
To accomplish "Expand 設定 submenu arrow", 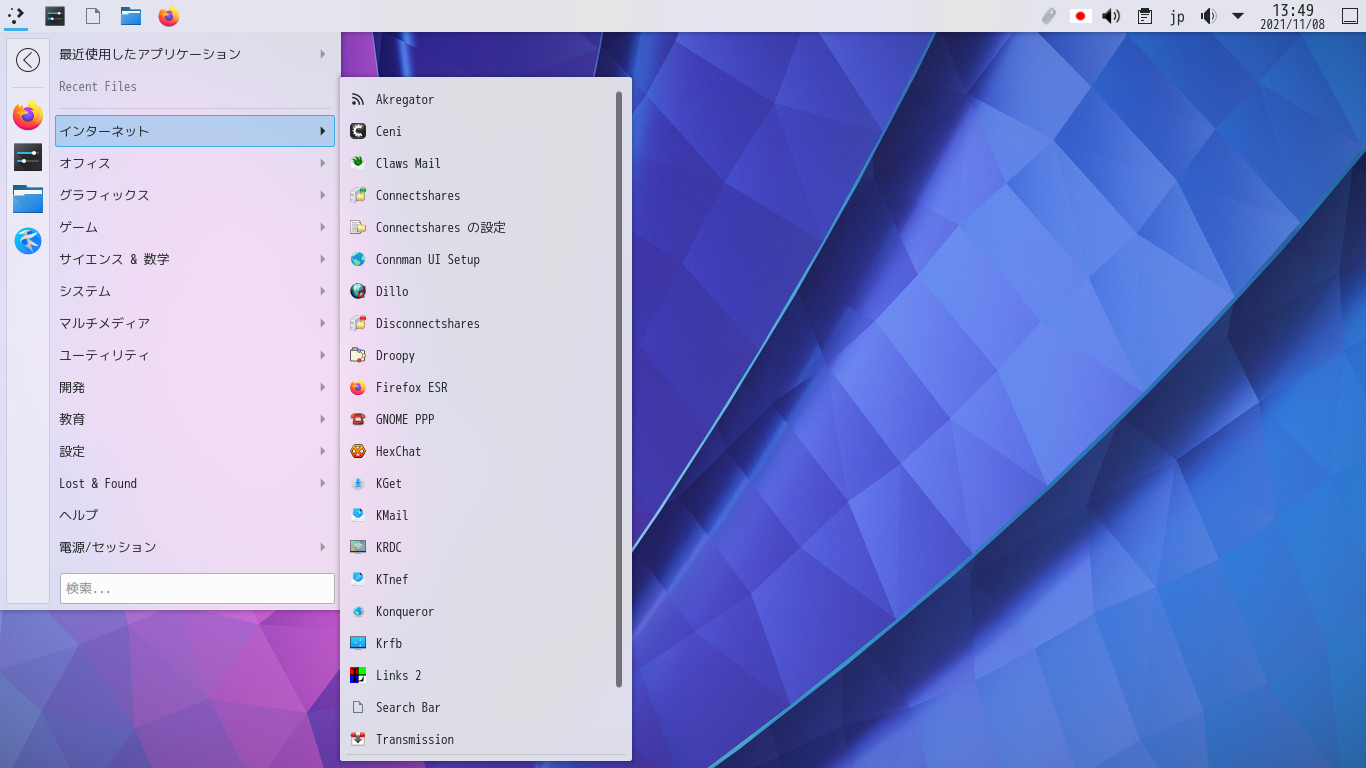I will point(323,451).
